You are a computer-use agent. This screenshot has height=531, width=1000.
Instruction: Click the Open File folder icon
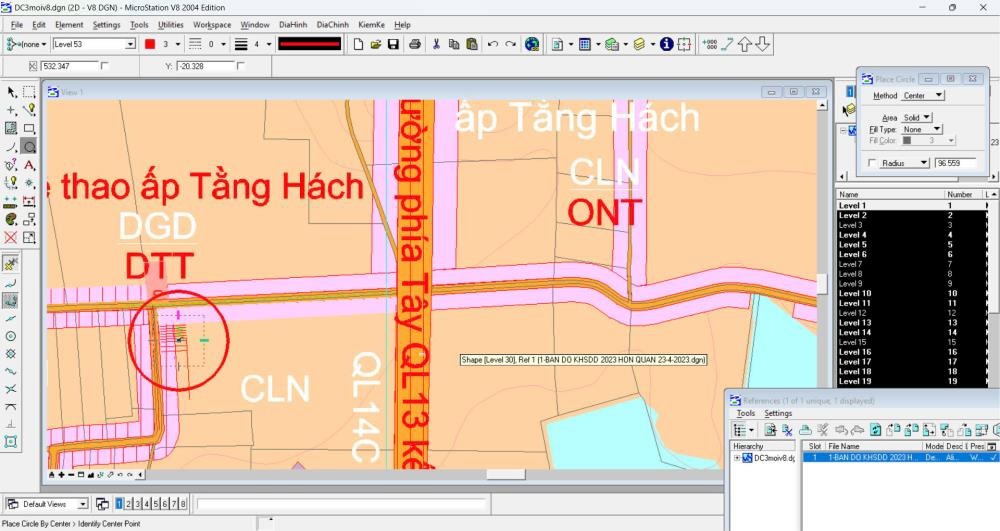(x=376, y=44)
